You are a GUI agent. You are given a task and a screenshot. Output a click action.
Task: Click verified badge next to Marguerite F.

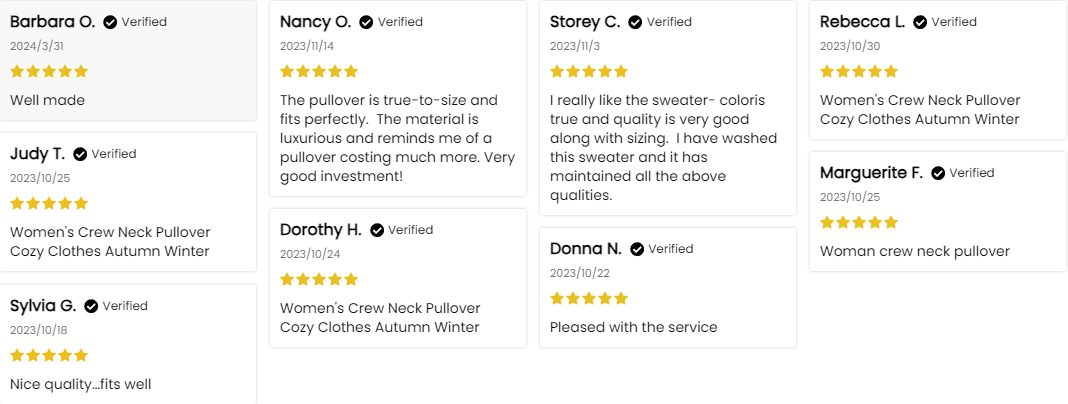[x=938, y=173]
